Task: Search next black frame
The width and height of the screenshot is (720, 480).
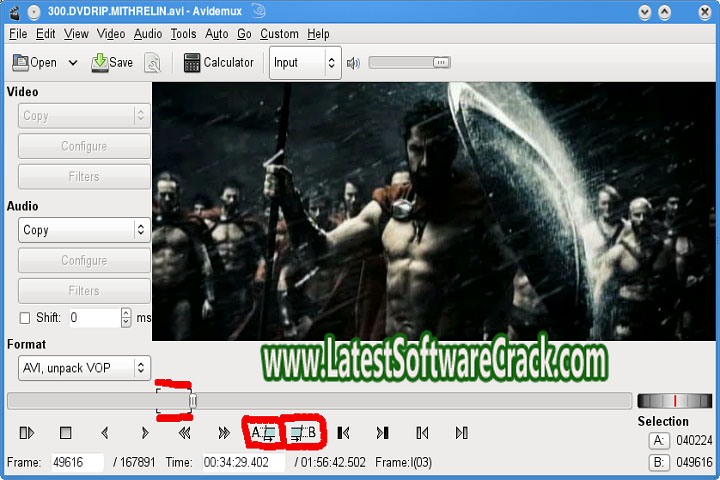Action: (x=382, y=433)
